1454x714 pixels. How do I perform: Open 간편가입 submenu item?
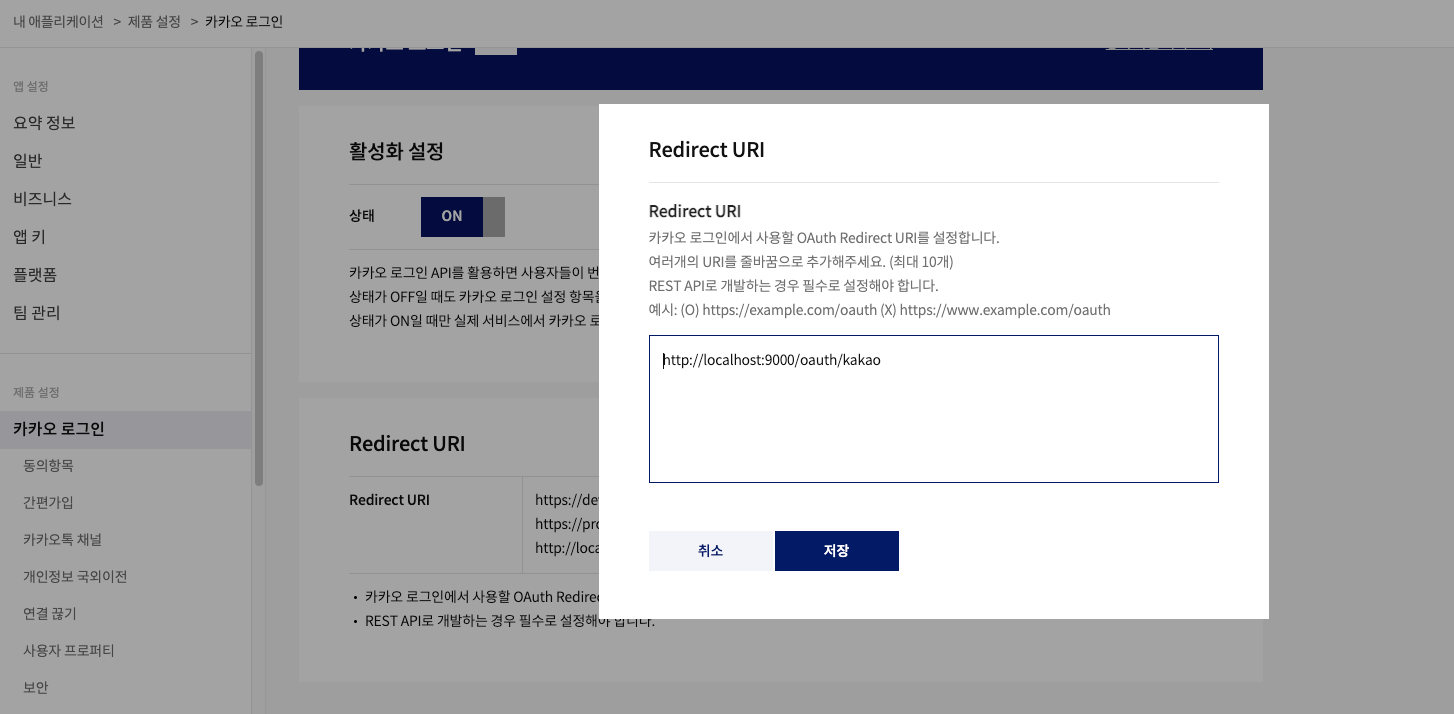[48, 503]
